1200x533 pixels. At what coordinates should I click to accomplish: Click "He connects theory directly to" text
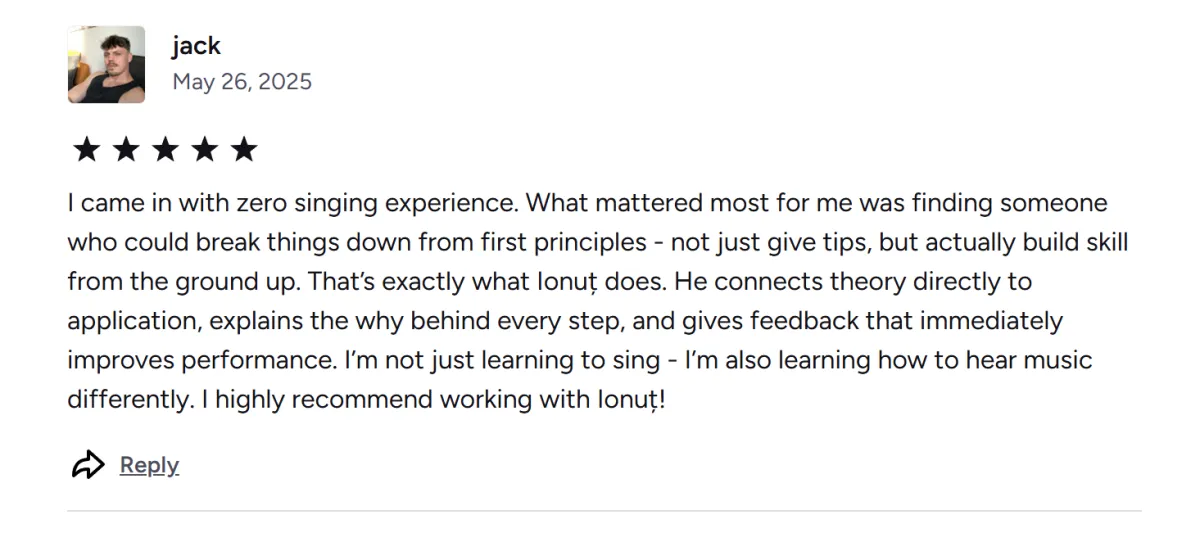(x=853, y=282)
